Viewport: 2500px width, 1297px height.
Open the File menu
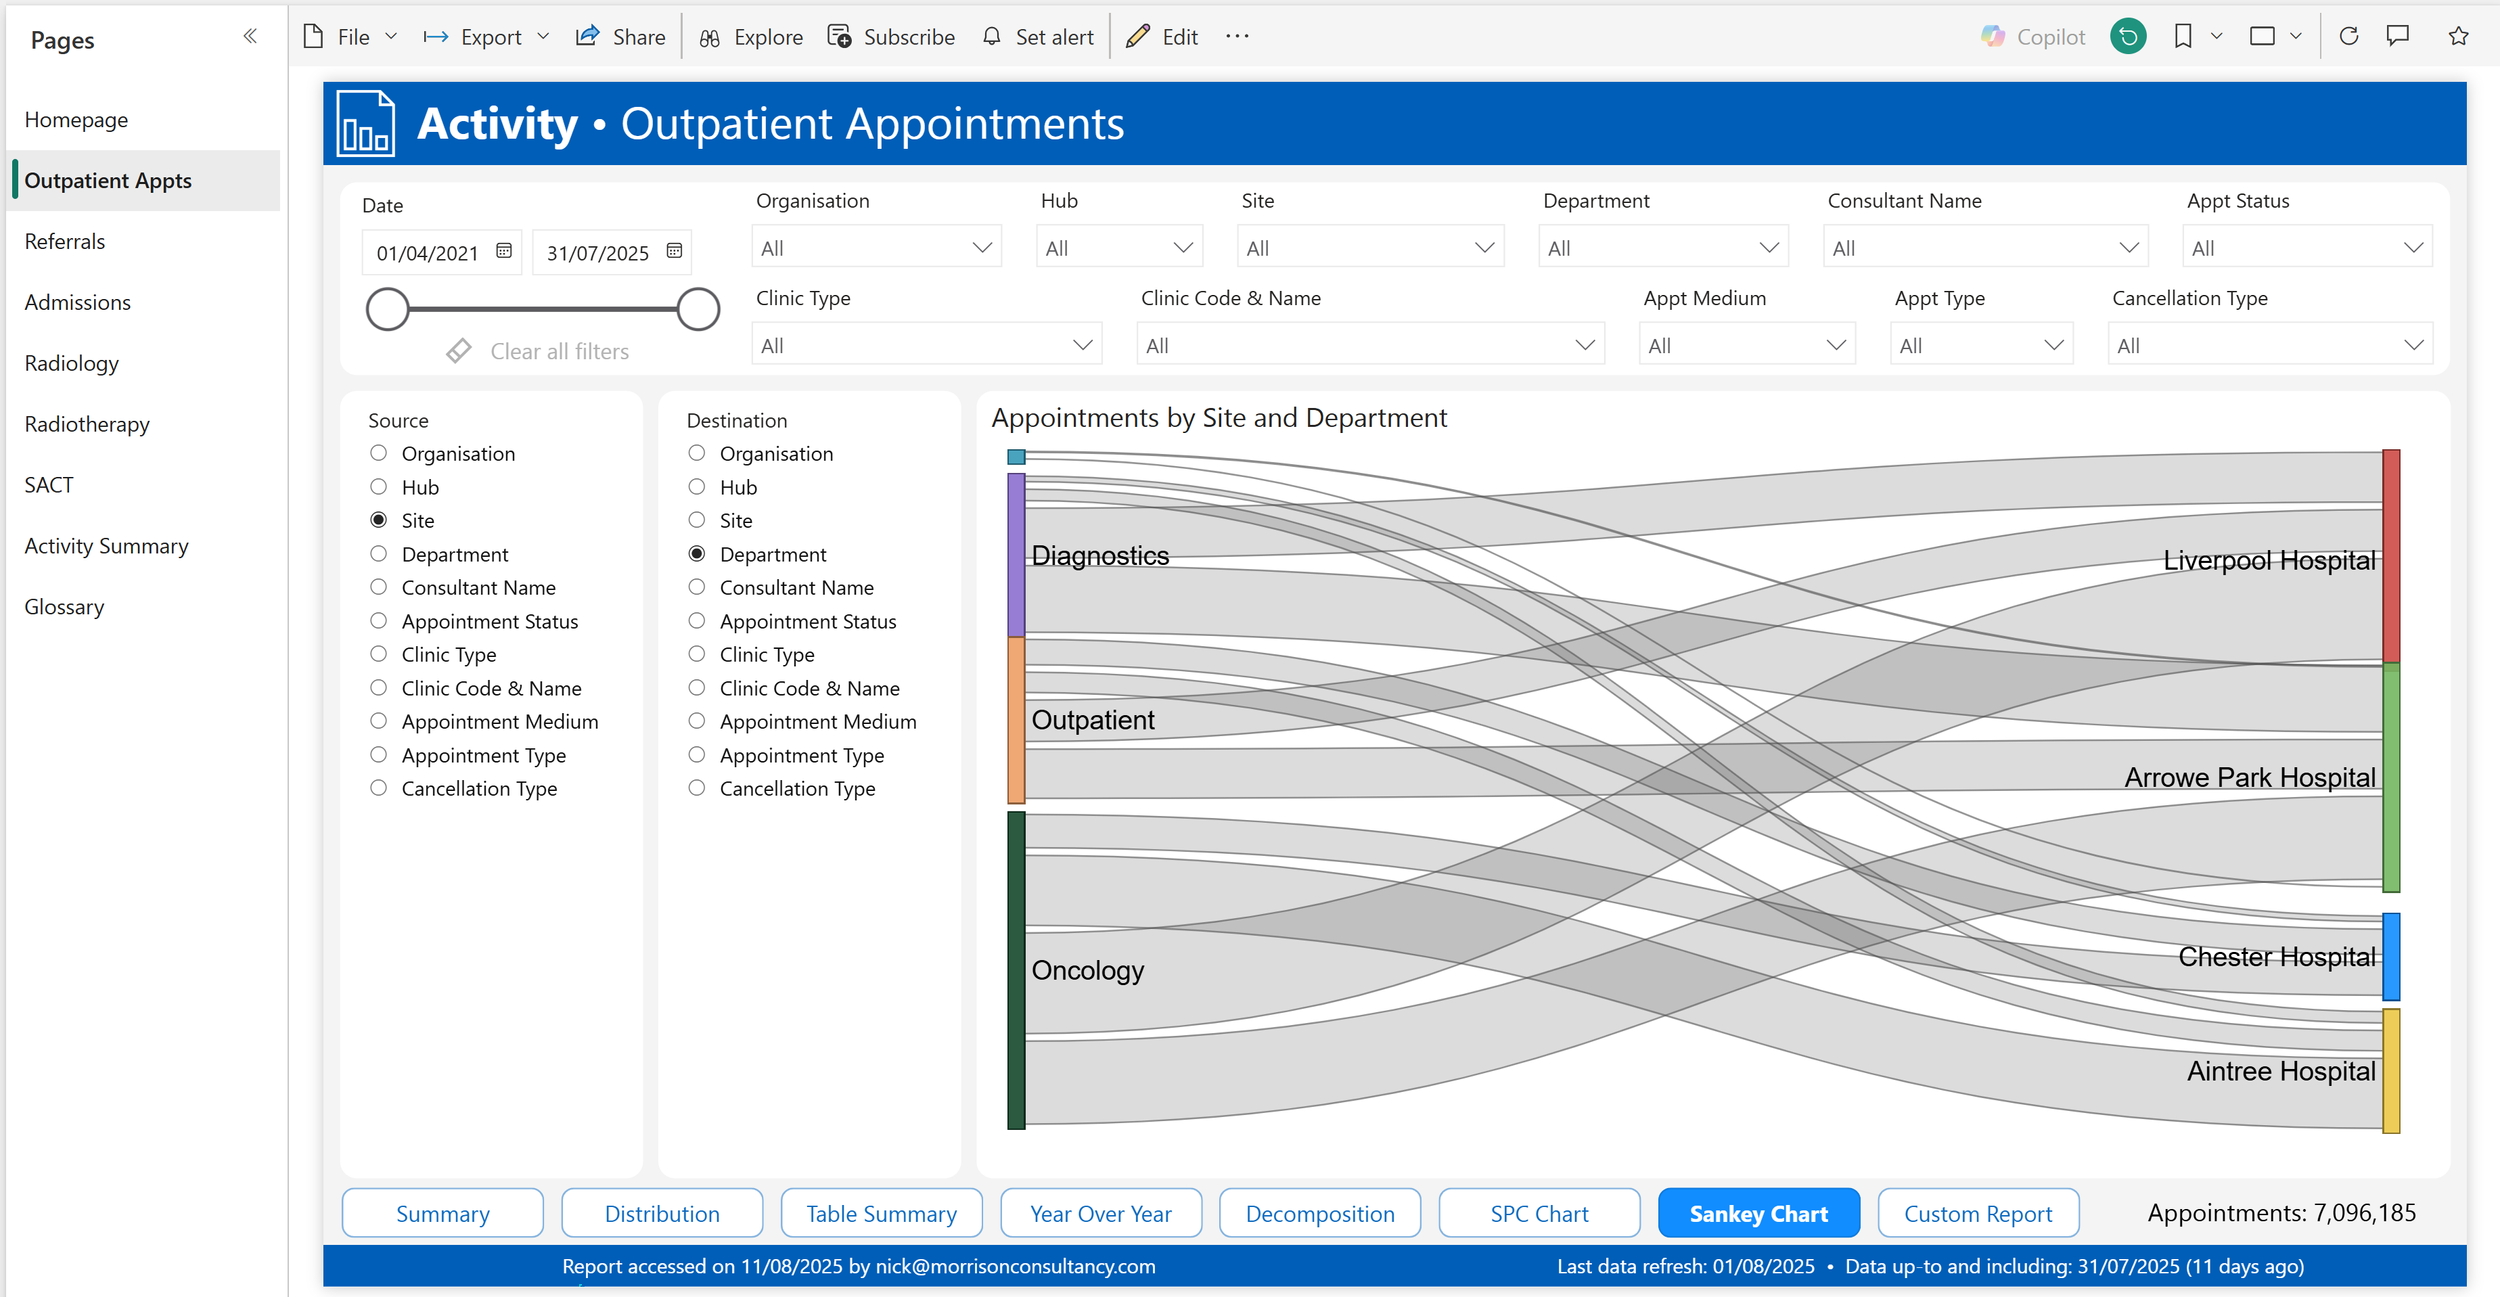352,37
